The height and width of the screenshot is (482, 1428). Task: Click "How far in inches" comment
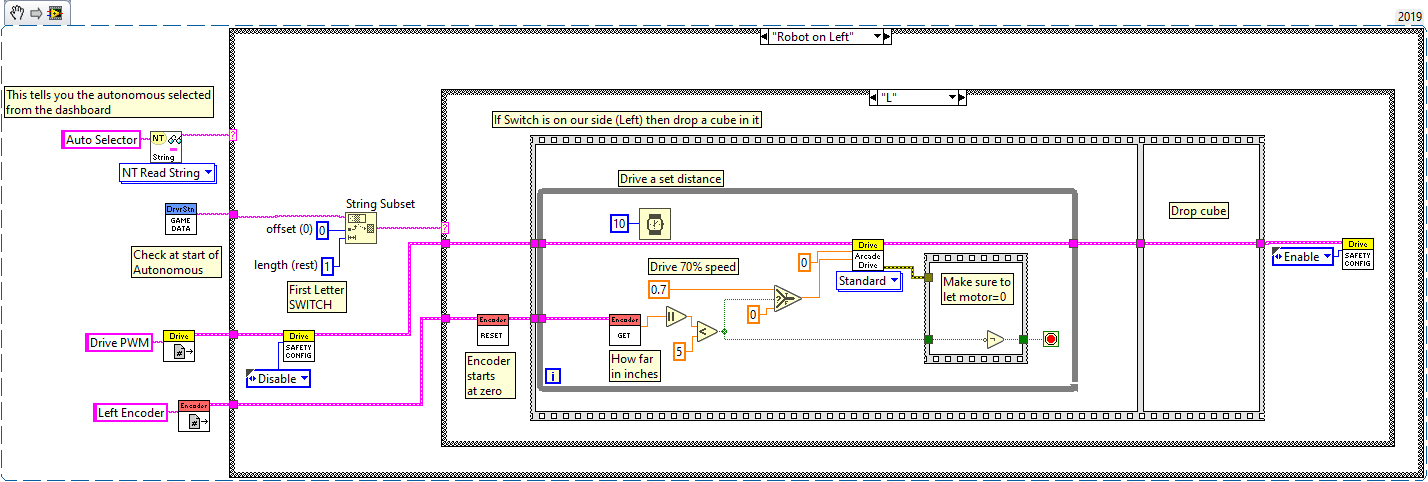coord(635,366)
